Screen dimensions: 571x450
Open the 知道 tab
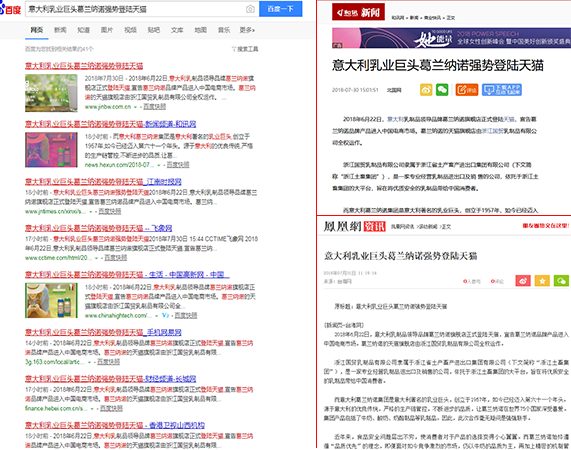83,30
